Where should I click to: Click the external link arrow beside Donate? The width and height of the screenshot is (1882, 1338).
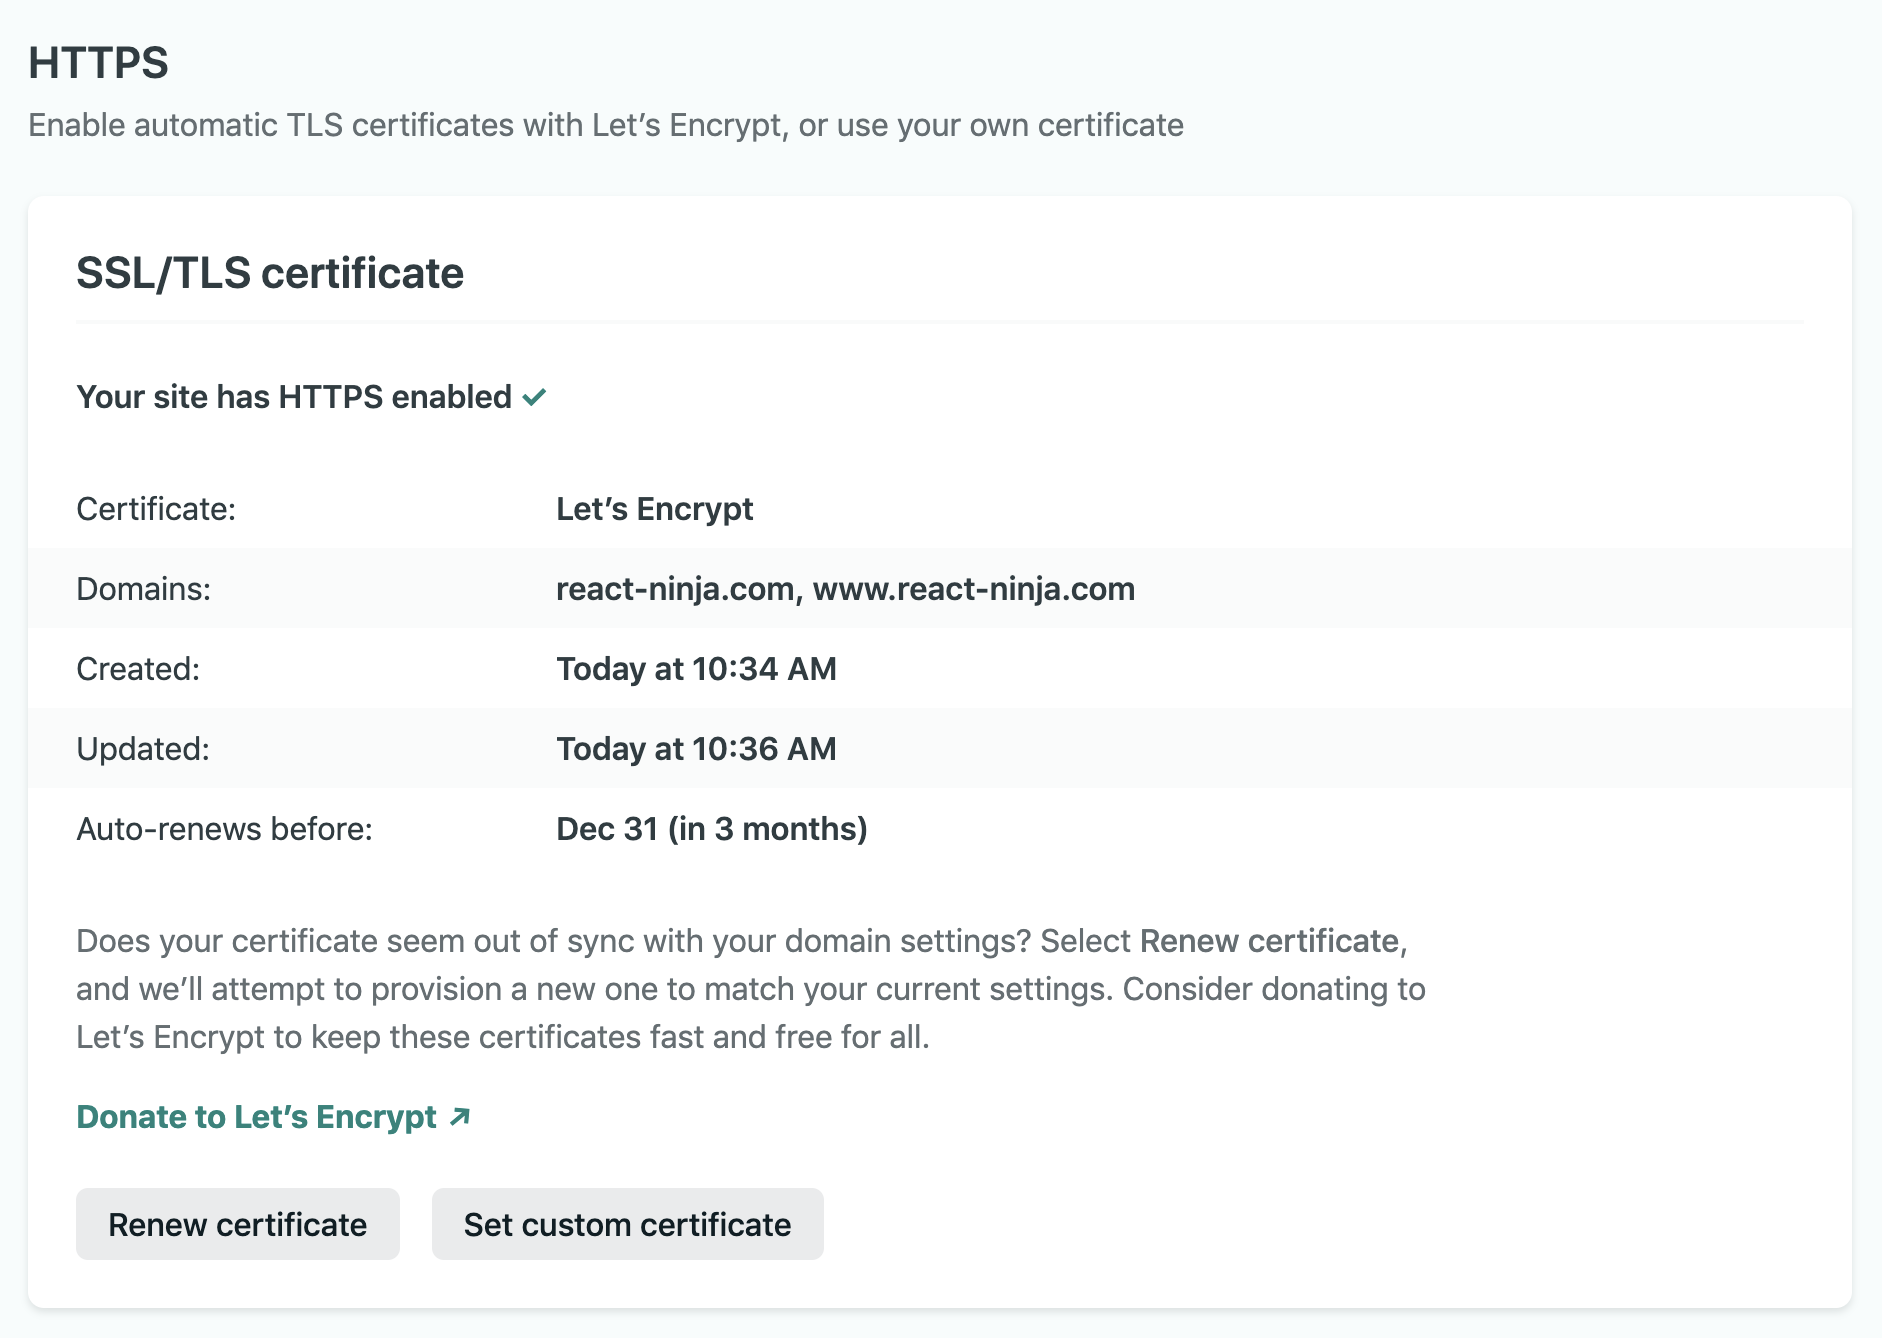460,1116
